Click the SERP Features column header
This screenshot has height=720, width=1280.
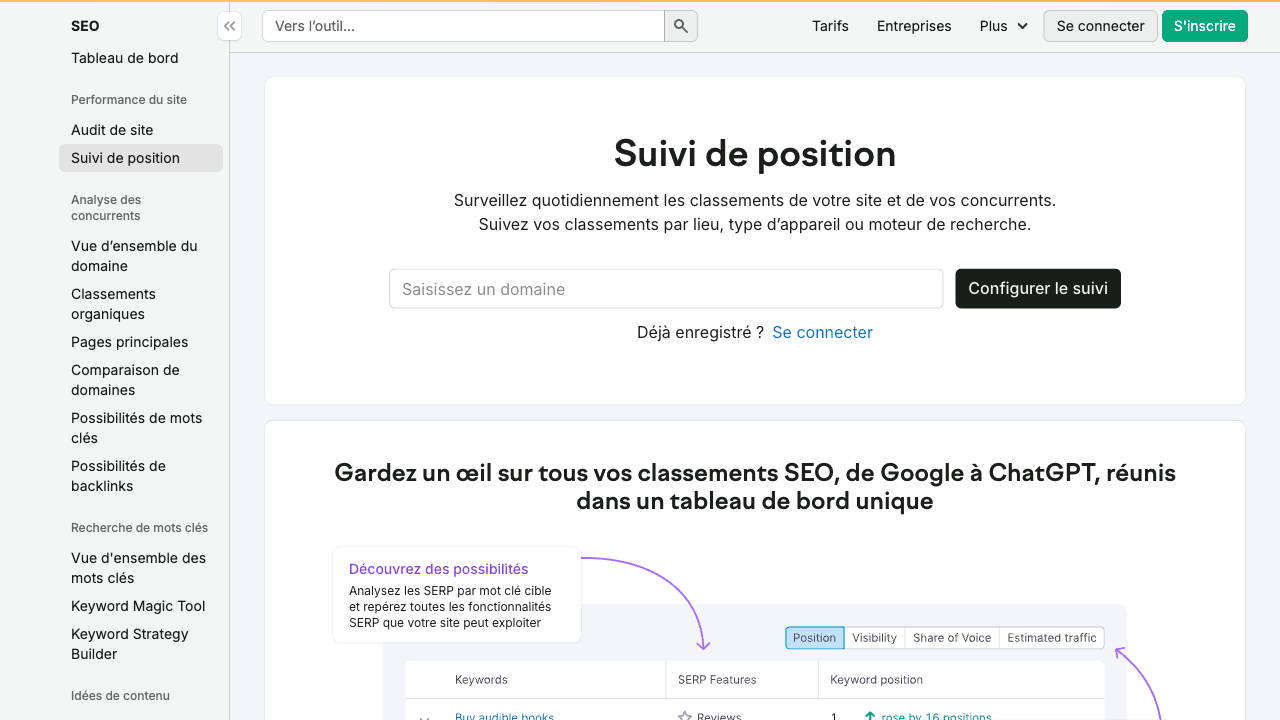717,680
